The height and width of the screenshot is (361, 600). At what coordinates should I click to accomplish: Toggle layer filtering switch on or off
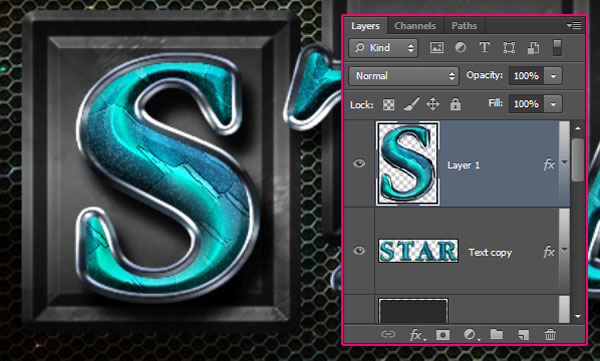[558, 48]
